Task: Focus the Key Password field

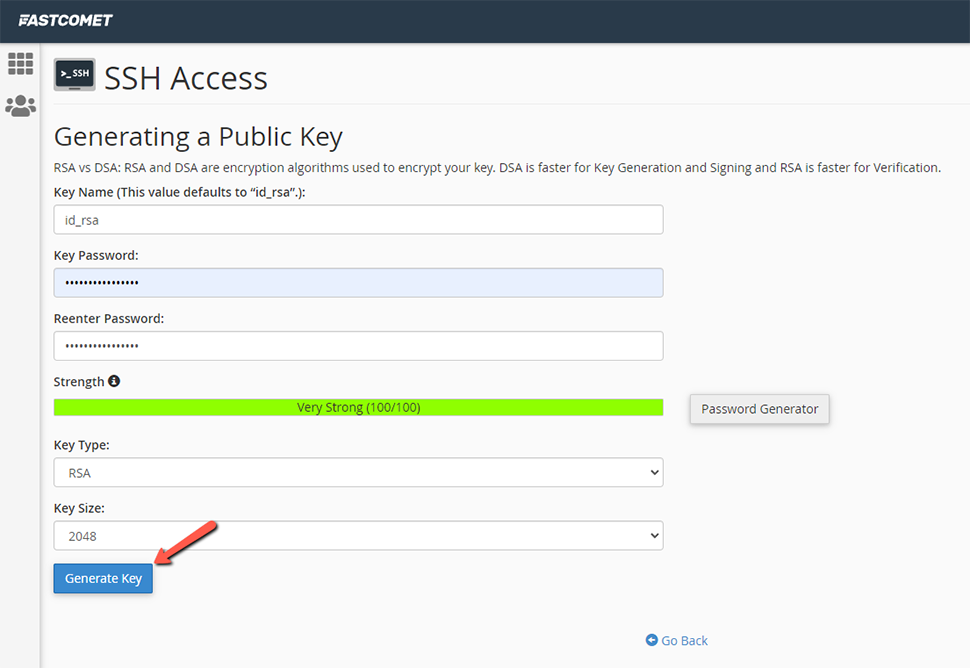Action: pos(358,283)
